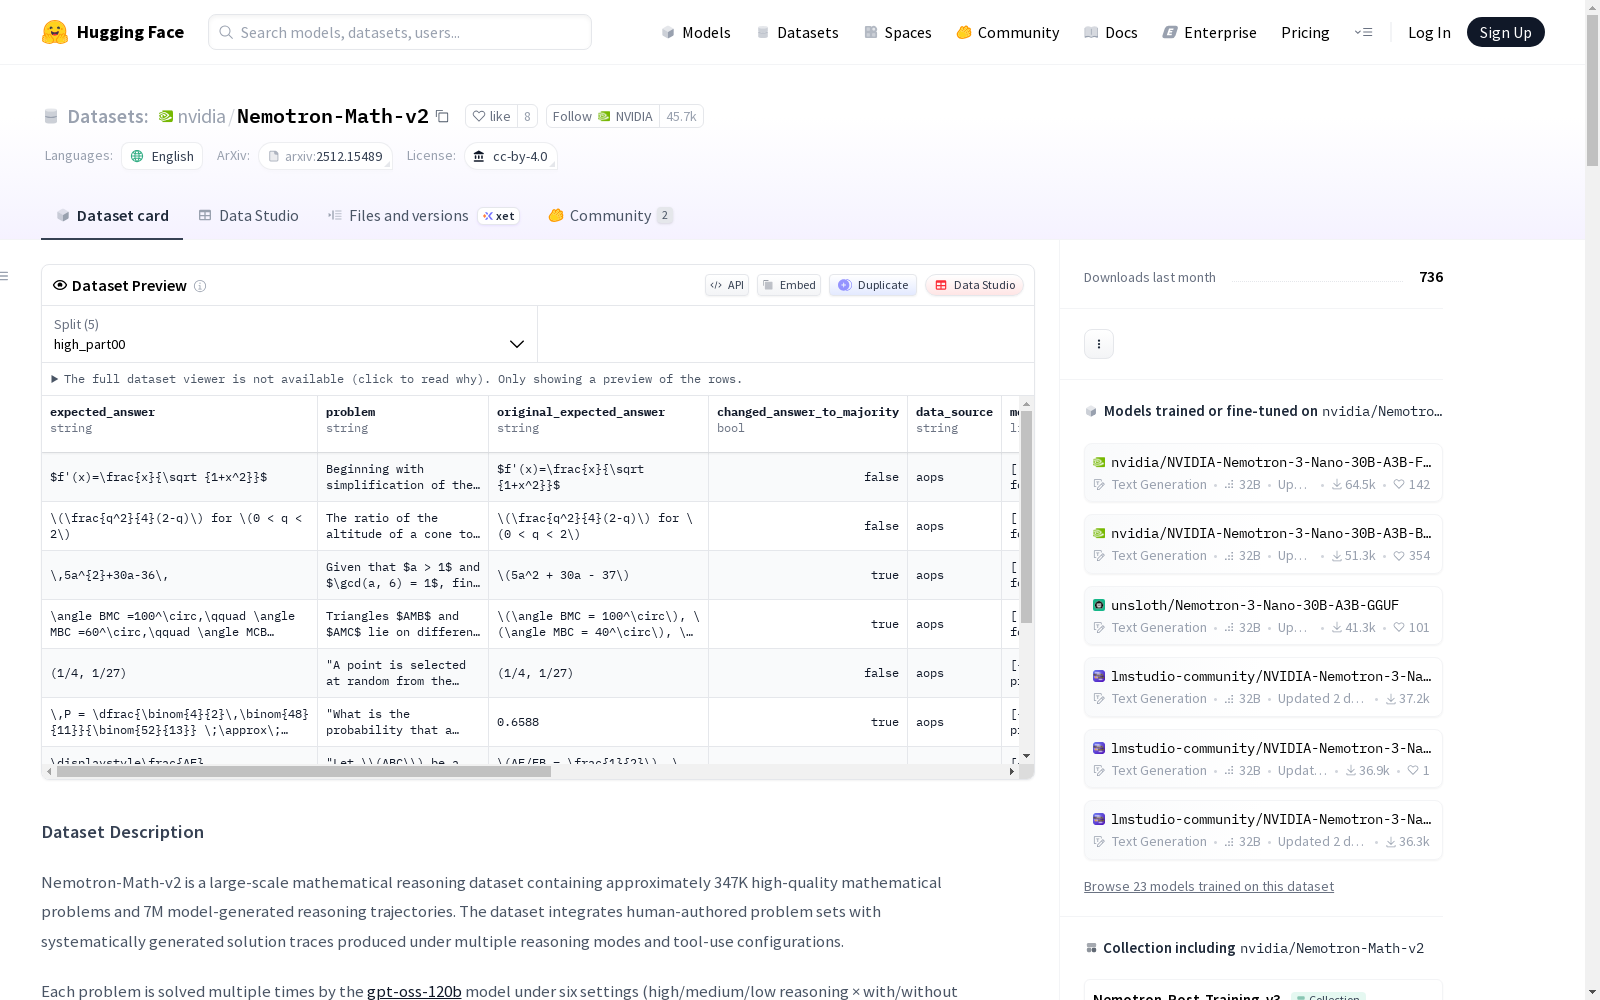Select problem cell starting 'Beginning with'

click(x=403, y=477)
